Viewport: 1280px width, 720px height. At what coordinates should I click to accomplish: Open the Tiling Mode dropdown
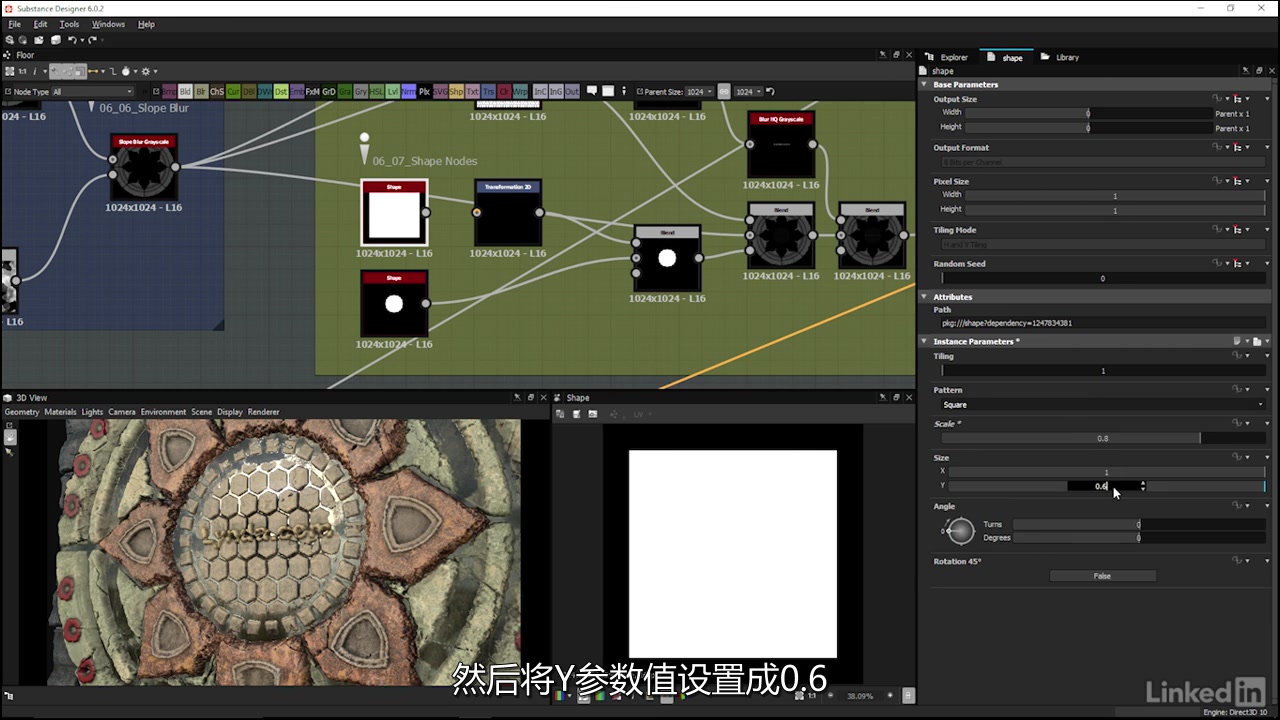(x=1103, y=244)
